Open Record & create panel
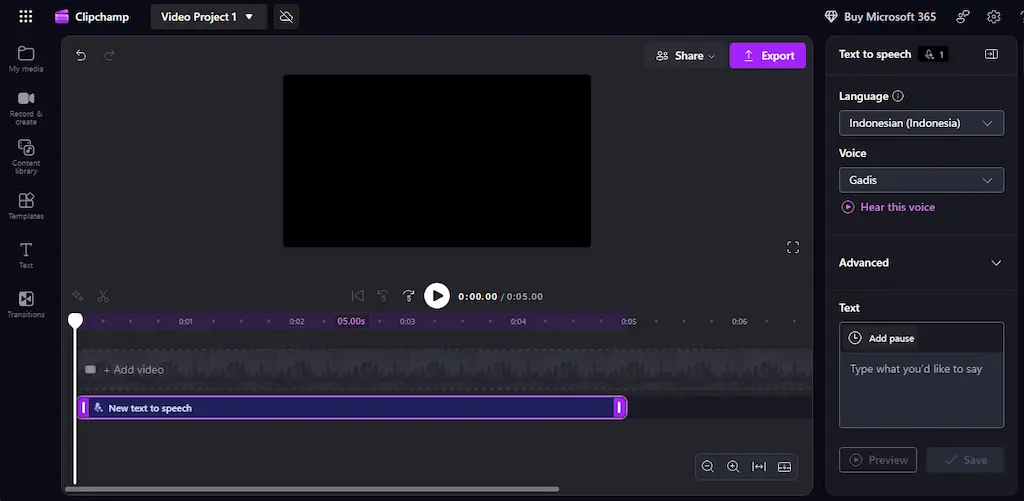Screen dimensions: 1024x501 tap(26, 108)
